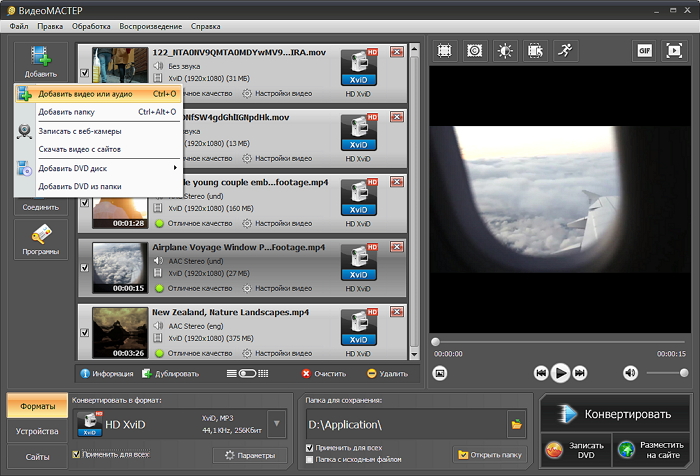
Task: Click Открыть папку button
Action: (x=490, y=455)
